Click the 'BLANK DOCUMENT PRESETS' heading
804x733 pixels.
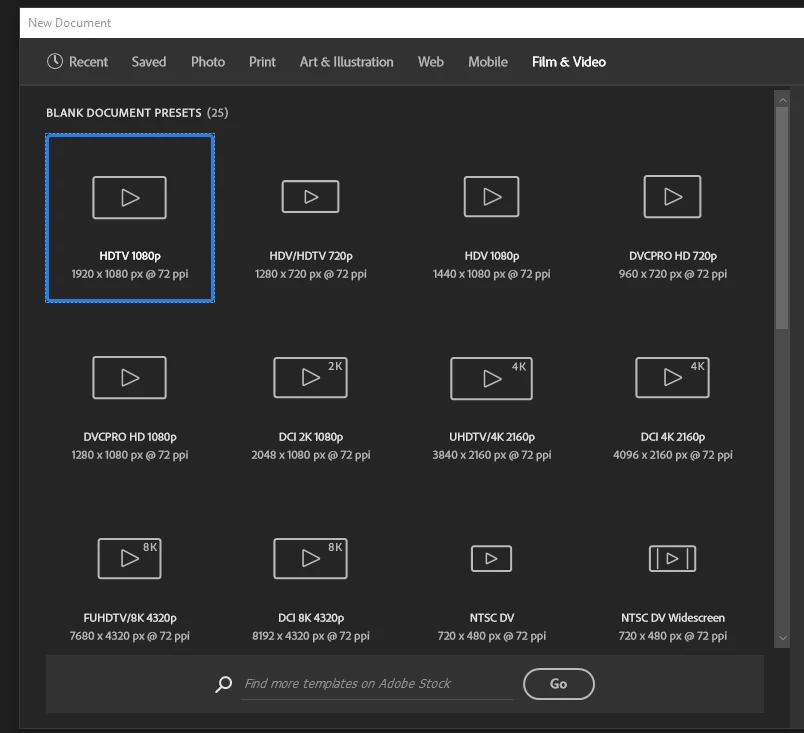coord(124,113)
